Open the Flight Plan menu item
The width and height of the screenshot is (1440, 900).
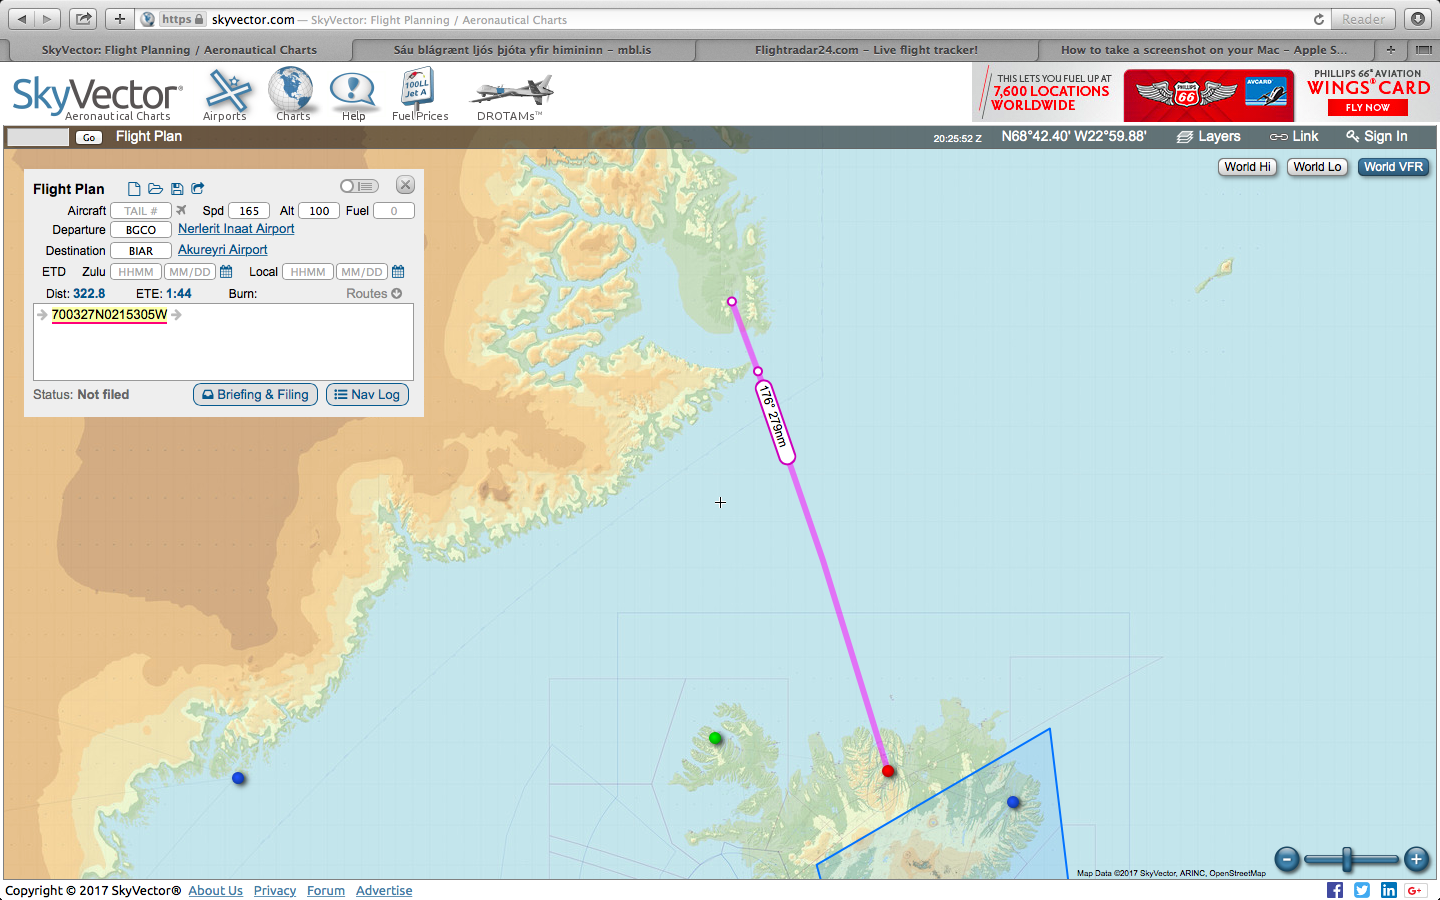click(x=149, y=137)
